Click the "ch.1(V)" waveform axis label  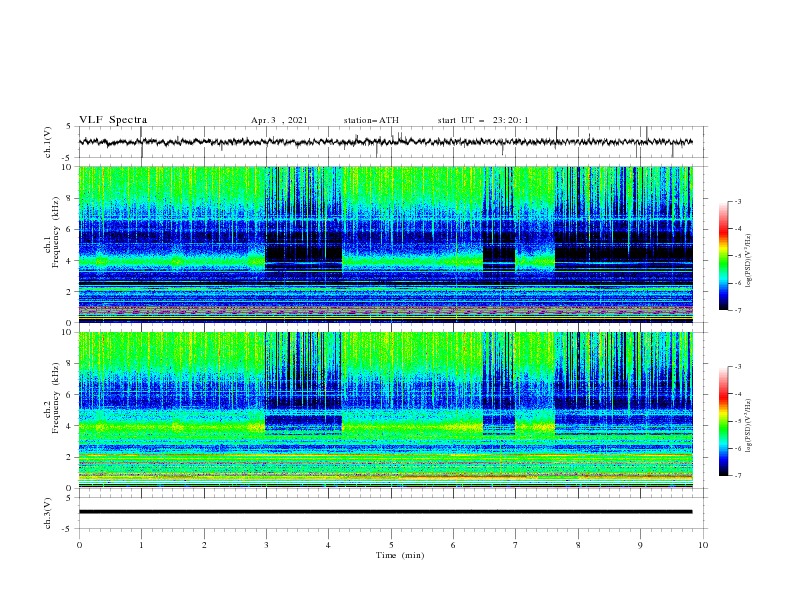(x=48, y=142)
